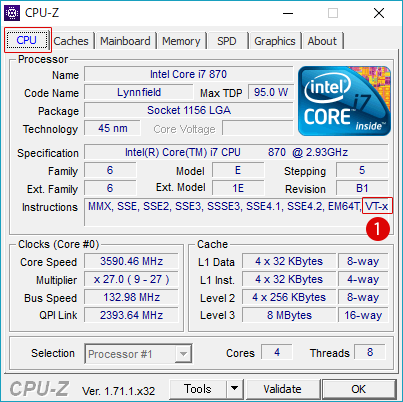Switch to the Caches tab
This screenshot has width=403, height=402.
(x=71, y=41)
